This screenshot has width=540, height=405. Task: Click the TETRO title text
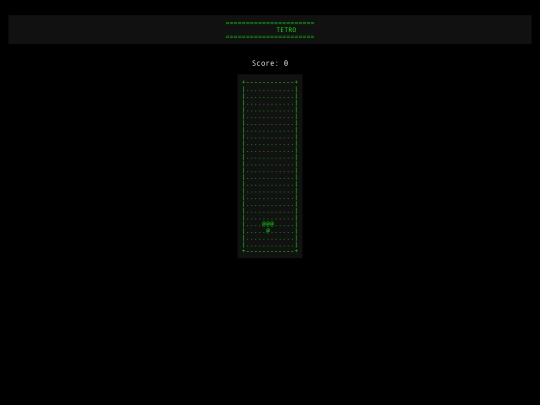(286, 30)
